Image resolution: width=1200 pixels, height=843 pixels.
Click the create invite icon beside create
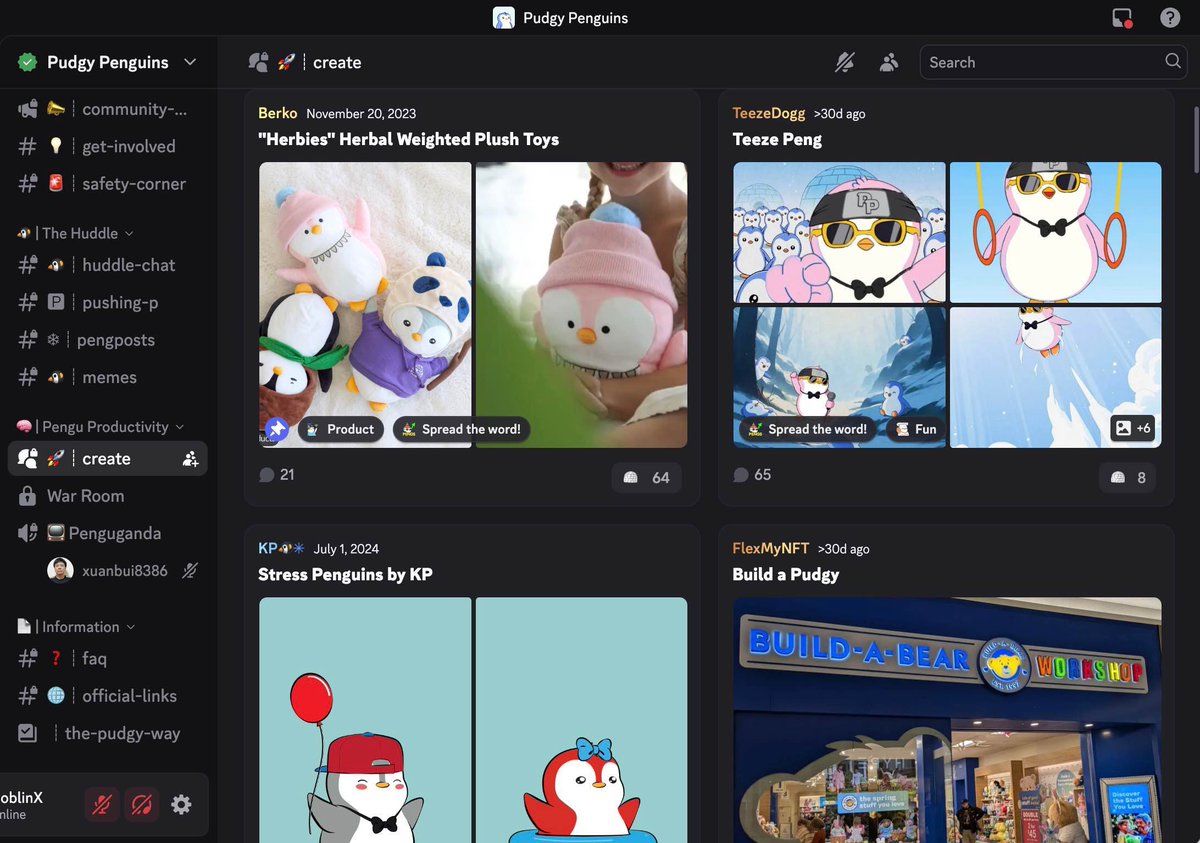[190, 459]
